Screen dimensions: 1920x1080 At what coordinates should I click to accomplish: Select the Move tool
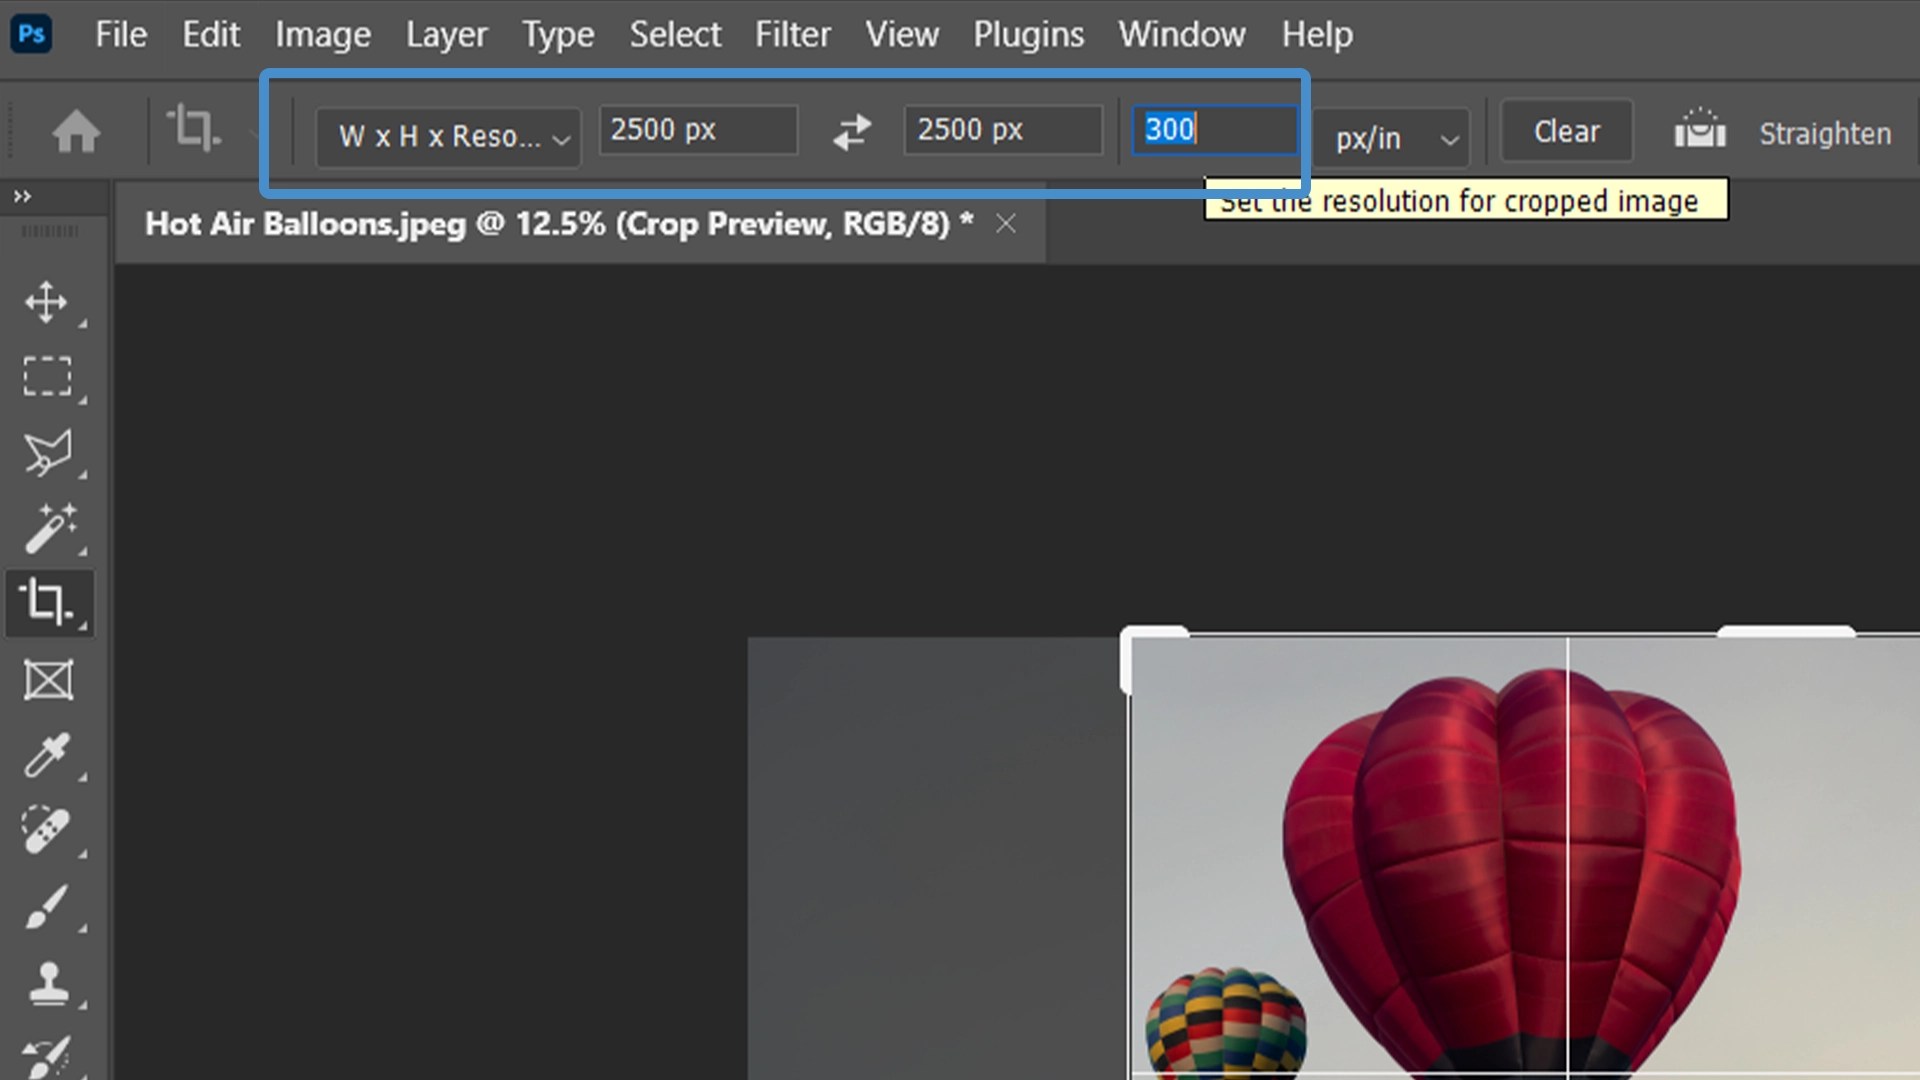[46, 302]
